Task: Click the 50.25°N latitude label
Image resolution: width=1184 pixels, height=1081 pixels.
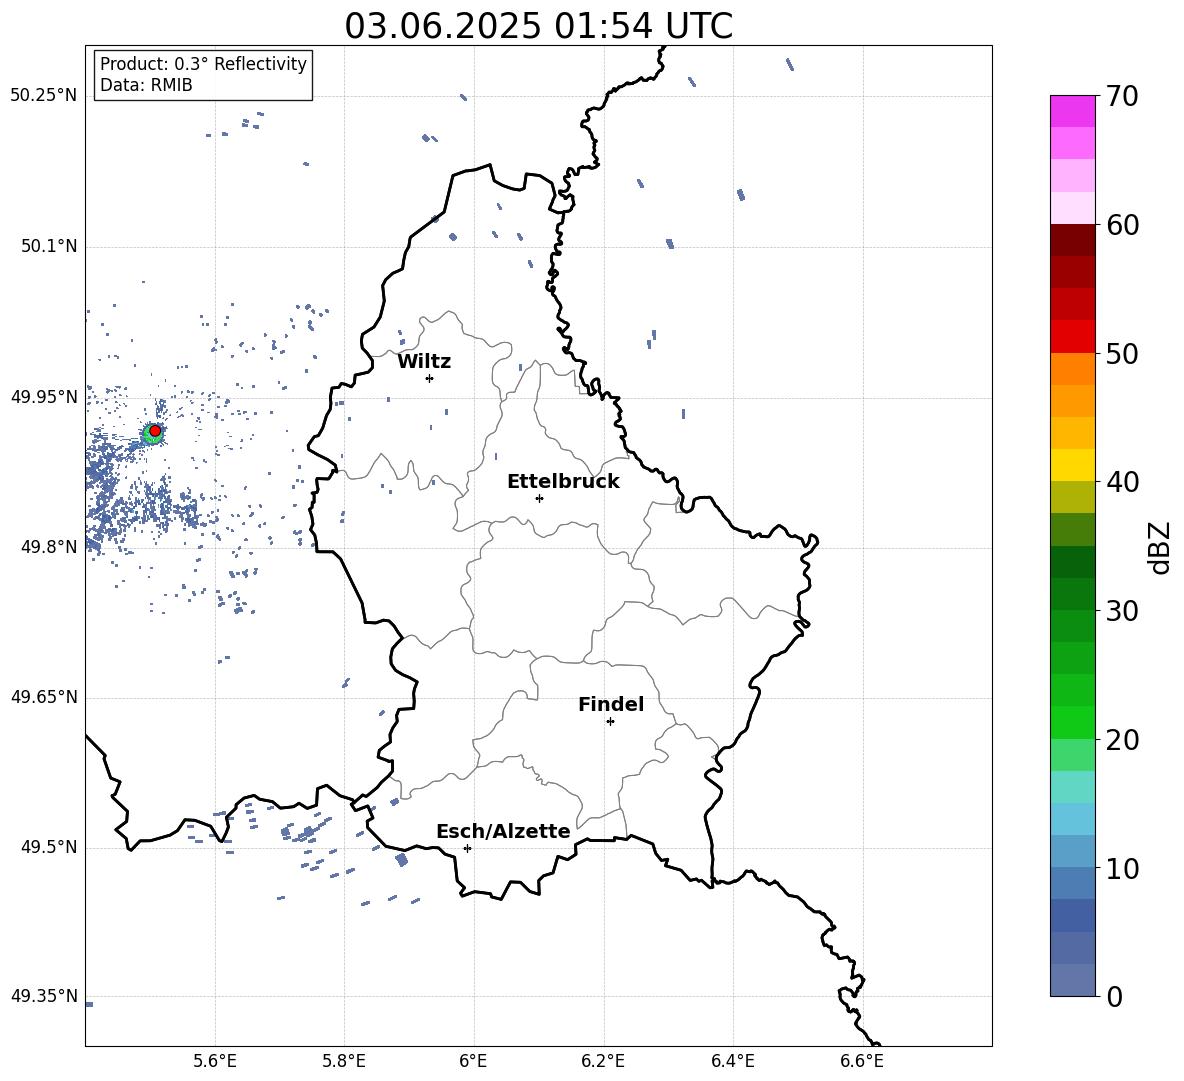Action: (x=44, y=96)
